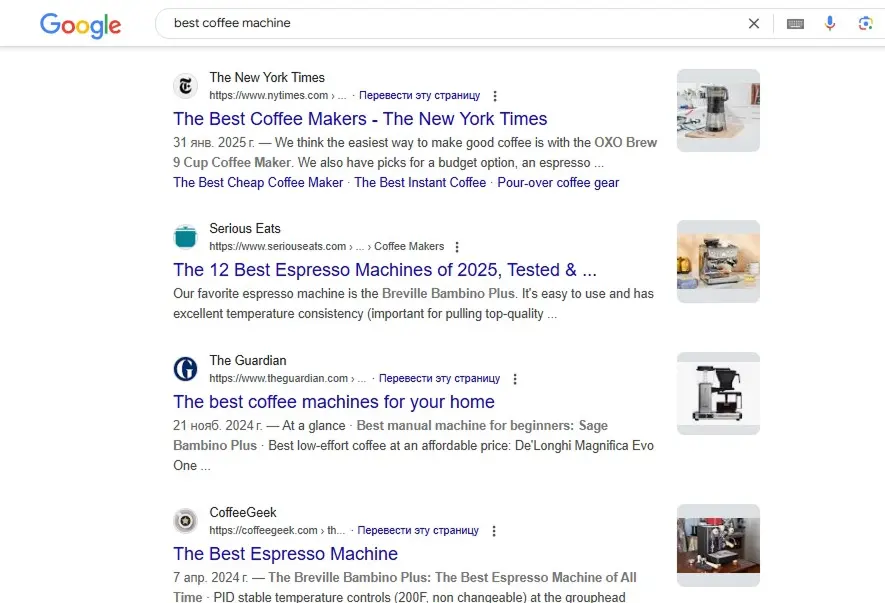This screenshot has height=603, width=885.
Task: Open more options for coffeegeek.com result
Action: (494, 531)
